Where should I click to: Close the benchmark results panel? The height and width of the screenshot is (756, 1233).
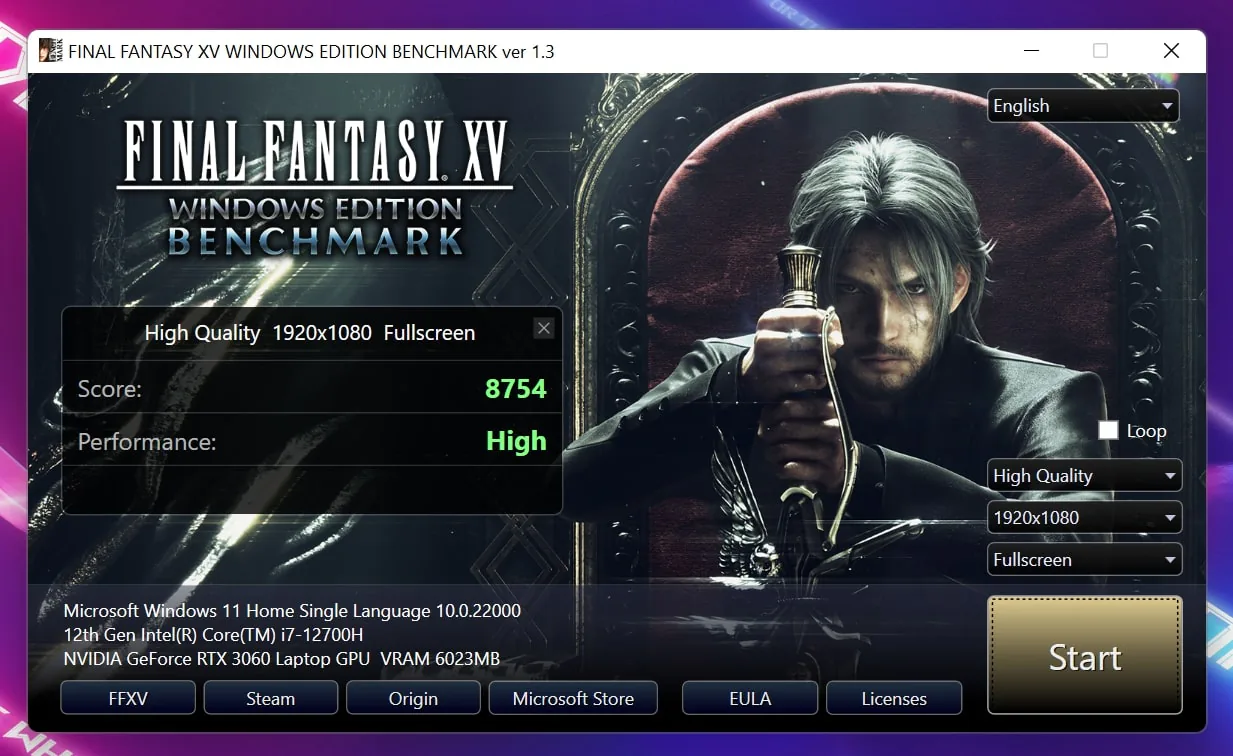tap(544, 328)
